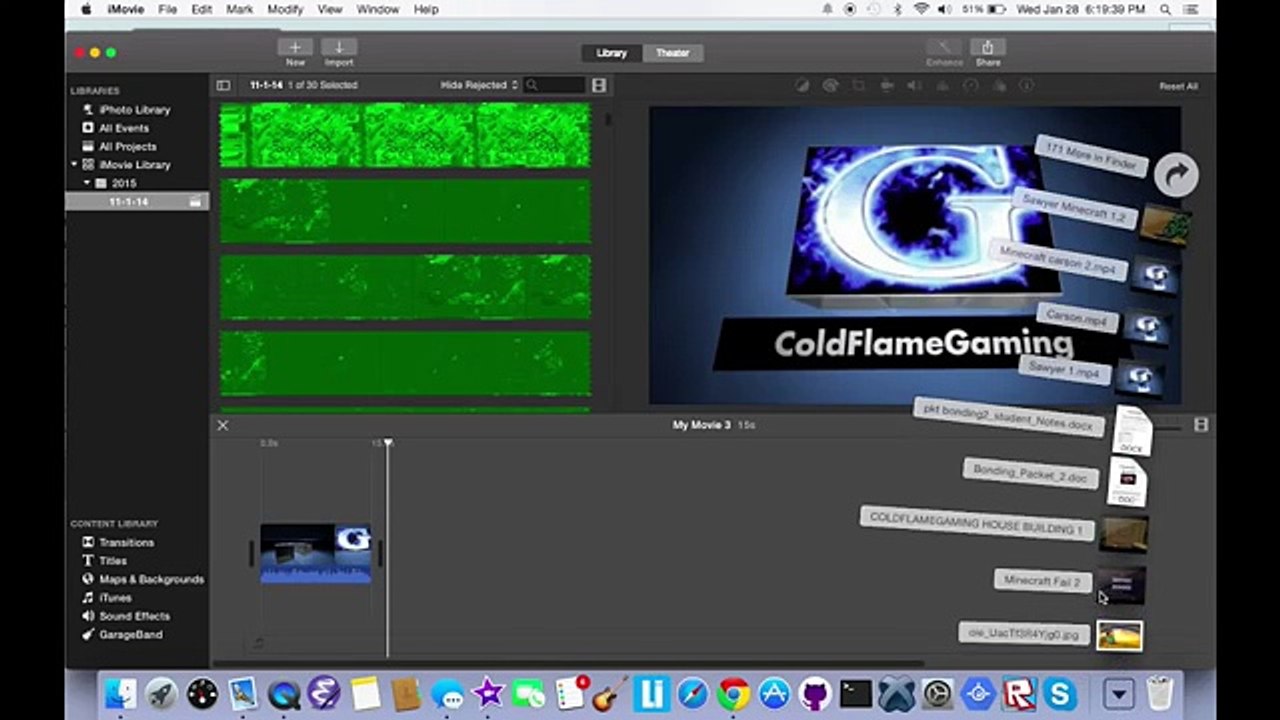Click the New project plus button
Viewport: 1280px width, 720px height.
(x=295, y=47)
